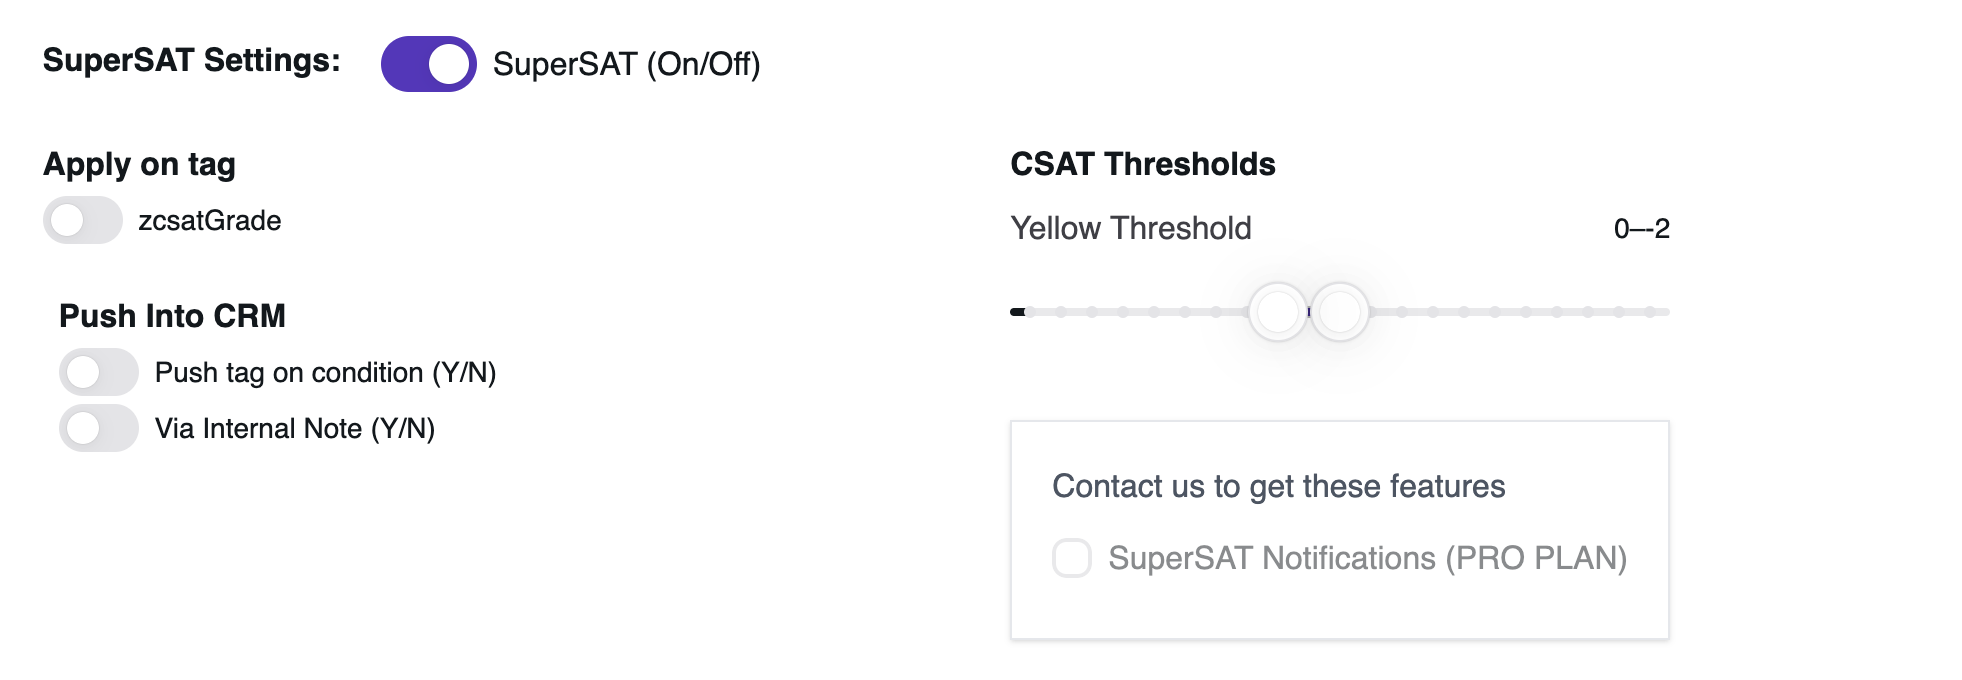1962x680 pixels.
Task: Toggle Push tag on condition switch
Action: click(x=99, y=372)
